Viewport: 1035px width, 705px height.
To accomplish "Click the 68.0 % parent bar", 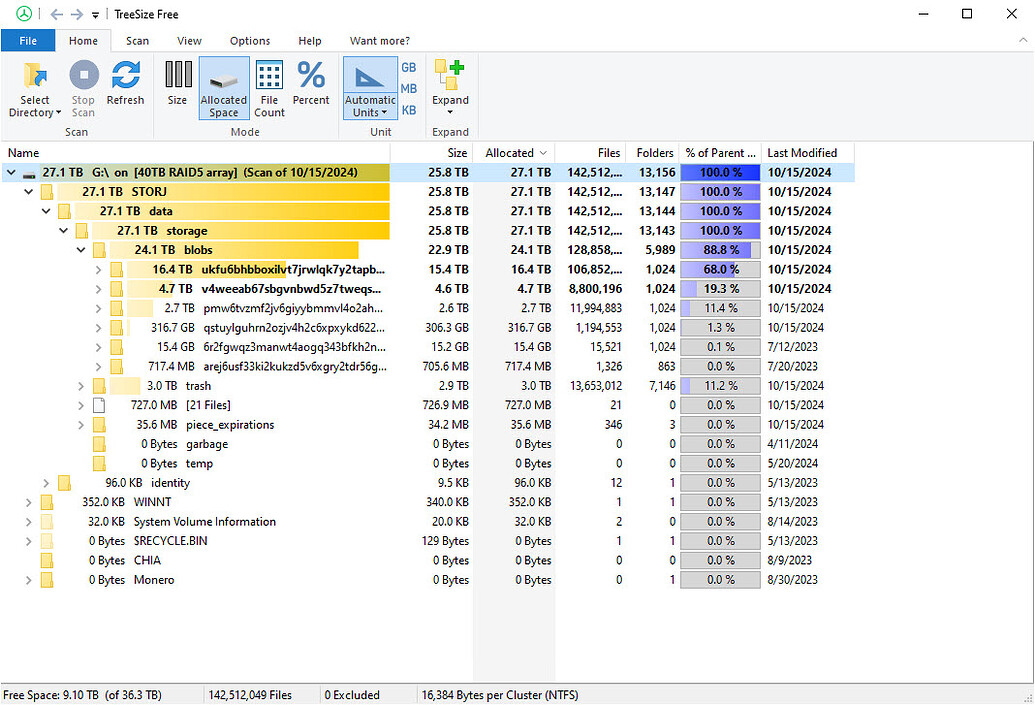I will point(720,269).
